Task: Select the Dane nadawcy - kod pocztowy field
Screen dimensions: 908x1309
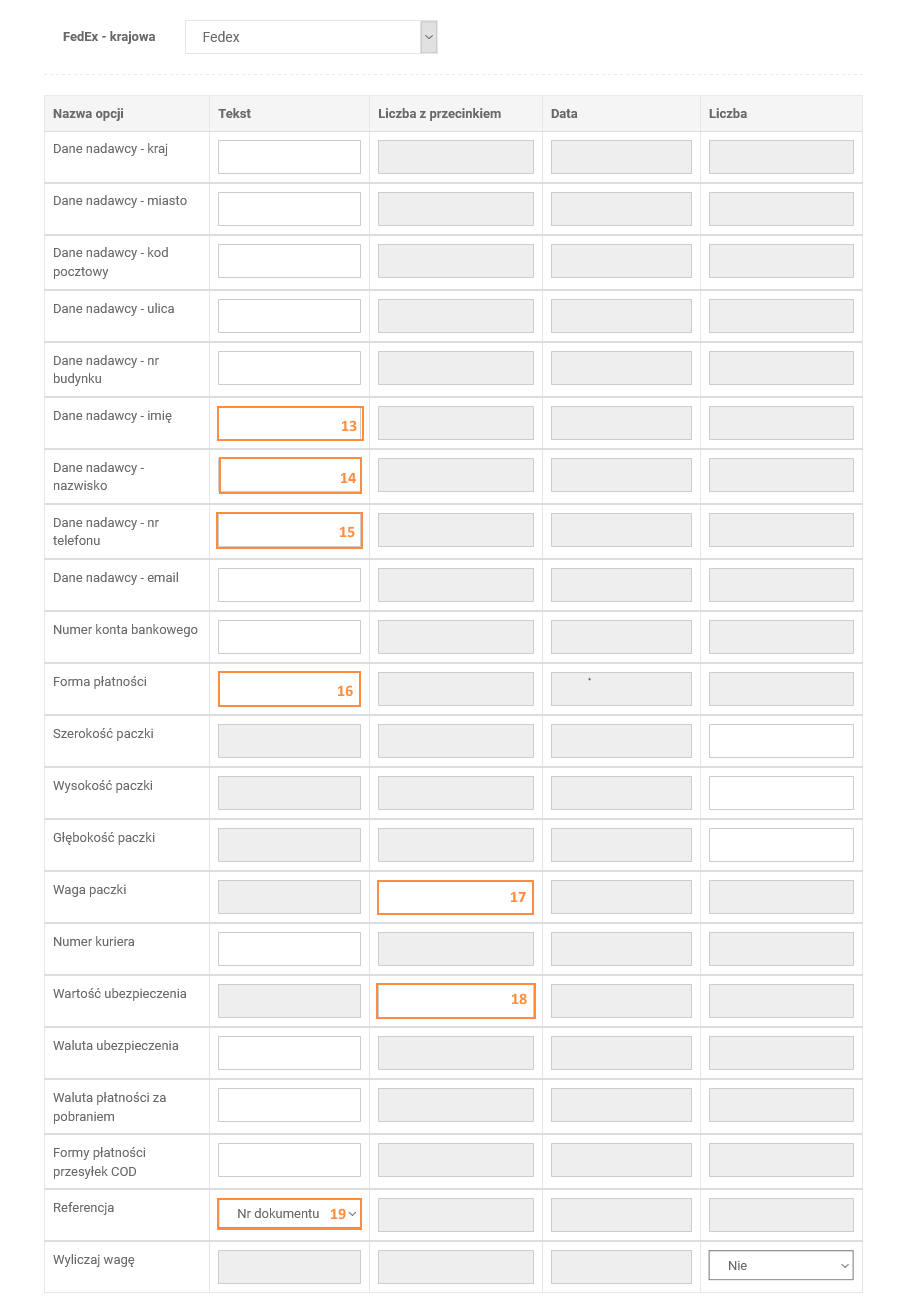Action: [x=289, y=261]
